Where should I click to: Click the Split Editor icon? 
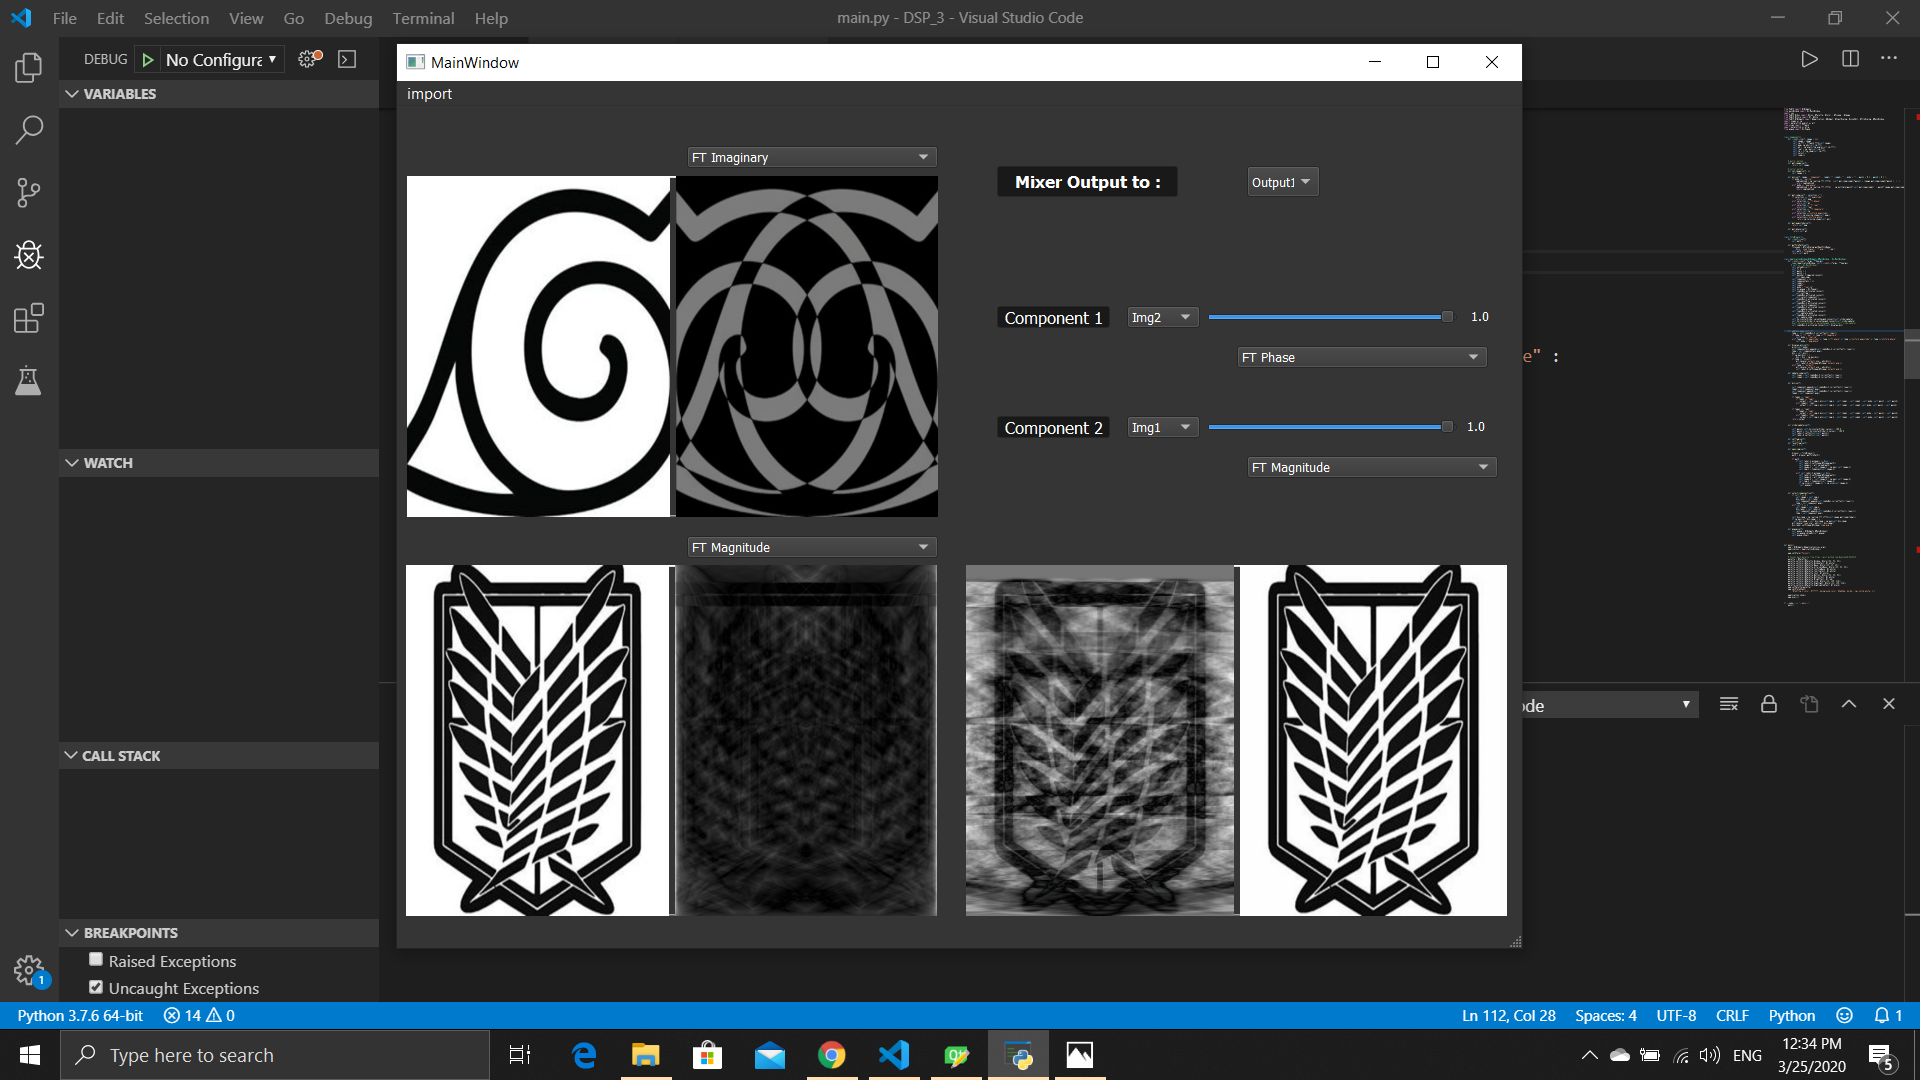(x=1850, y=59)
